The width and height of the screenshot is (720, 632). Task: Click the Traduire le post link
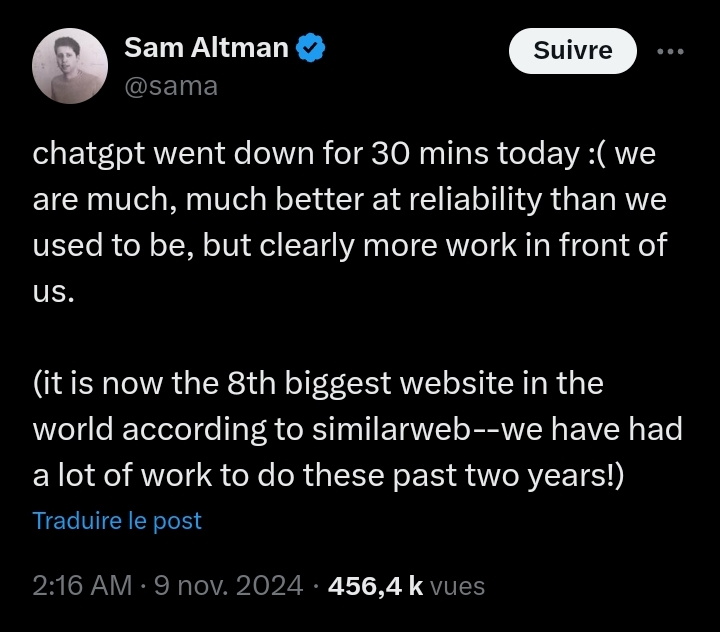117,520
